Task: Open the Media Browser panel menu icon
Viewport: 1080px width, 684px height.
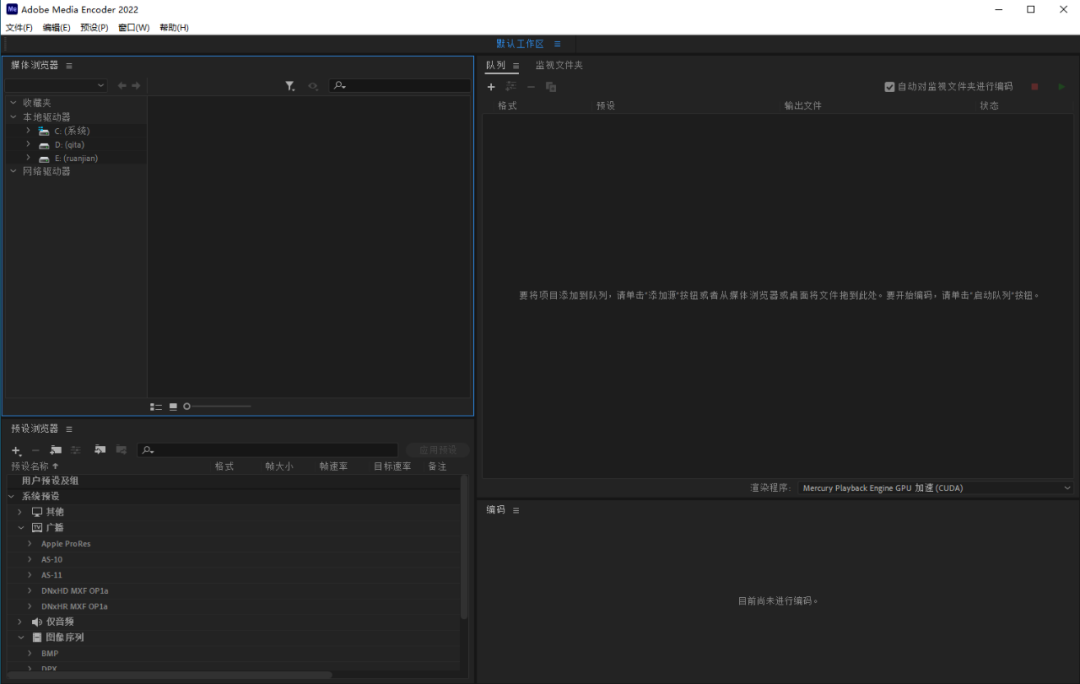Action: [69, 65]
